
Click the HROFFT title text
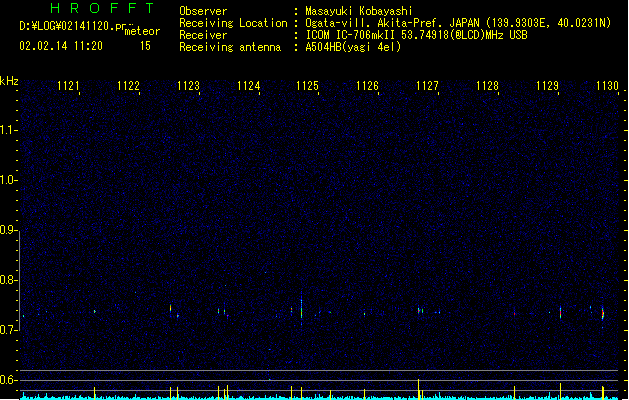(102, 8)
